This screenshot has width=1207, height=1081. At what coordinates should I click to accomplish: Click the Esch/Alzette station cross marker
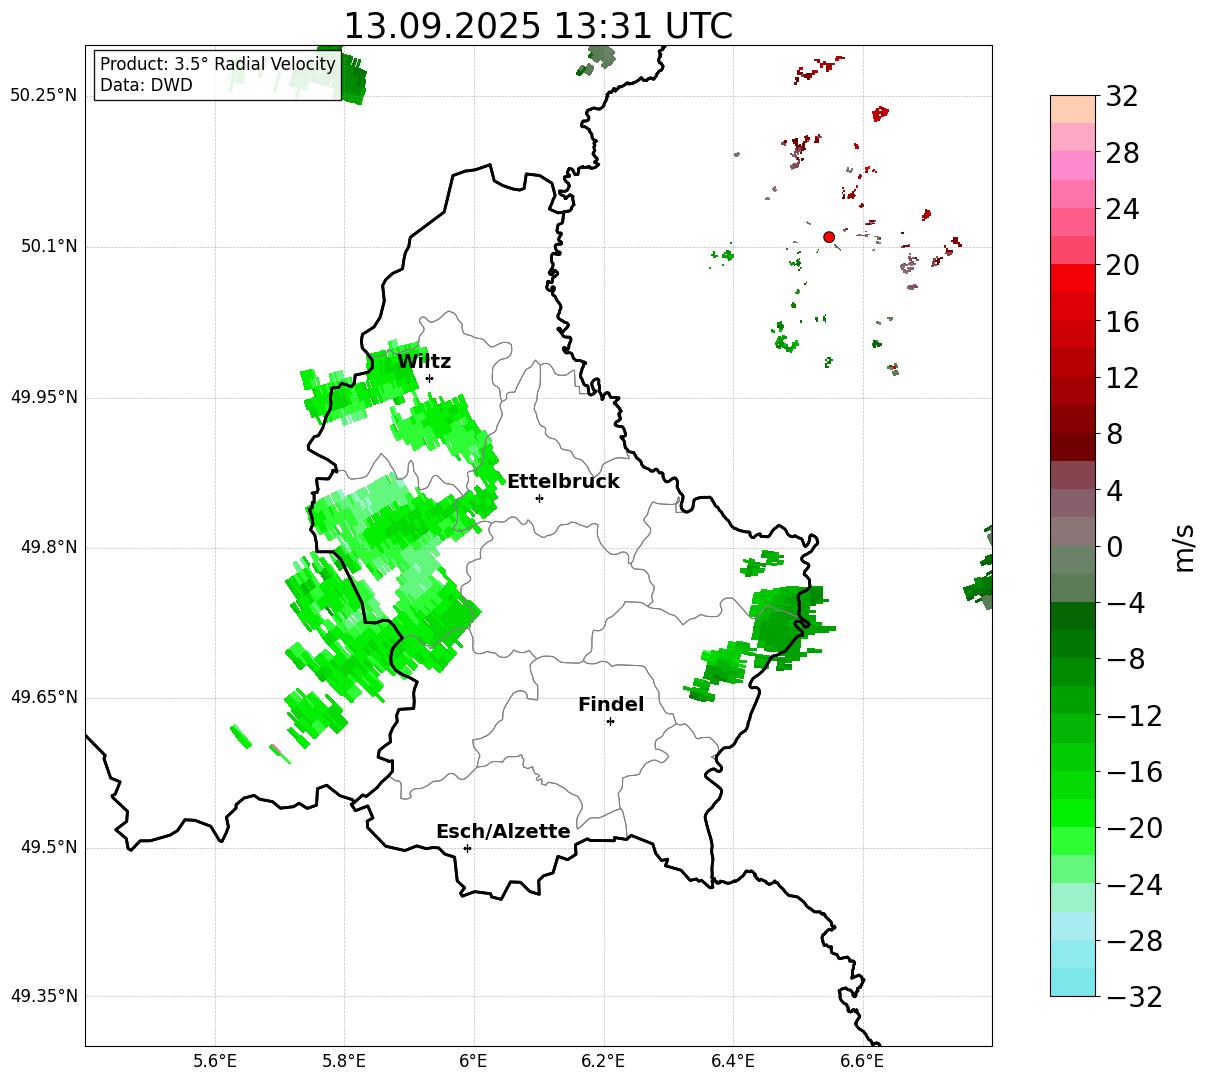coord(467,848)
